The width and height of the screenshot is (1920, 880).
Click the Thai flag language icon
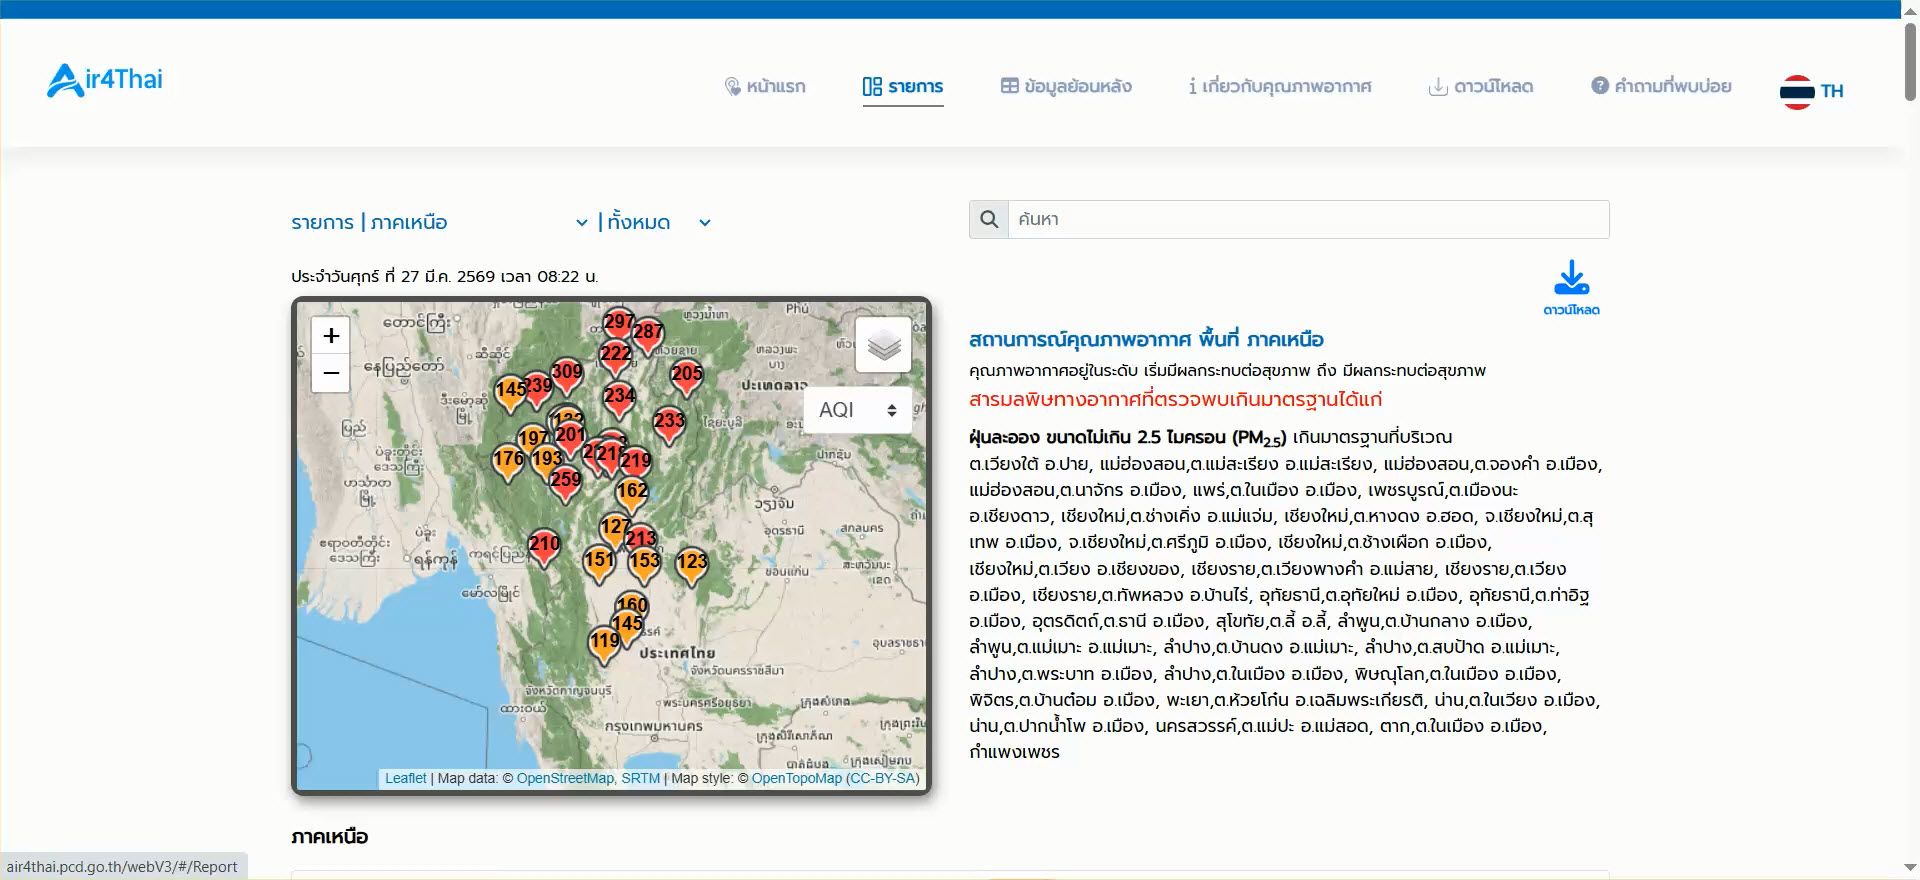pos(1797,91)
